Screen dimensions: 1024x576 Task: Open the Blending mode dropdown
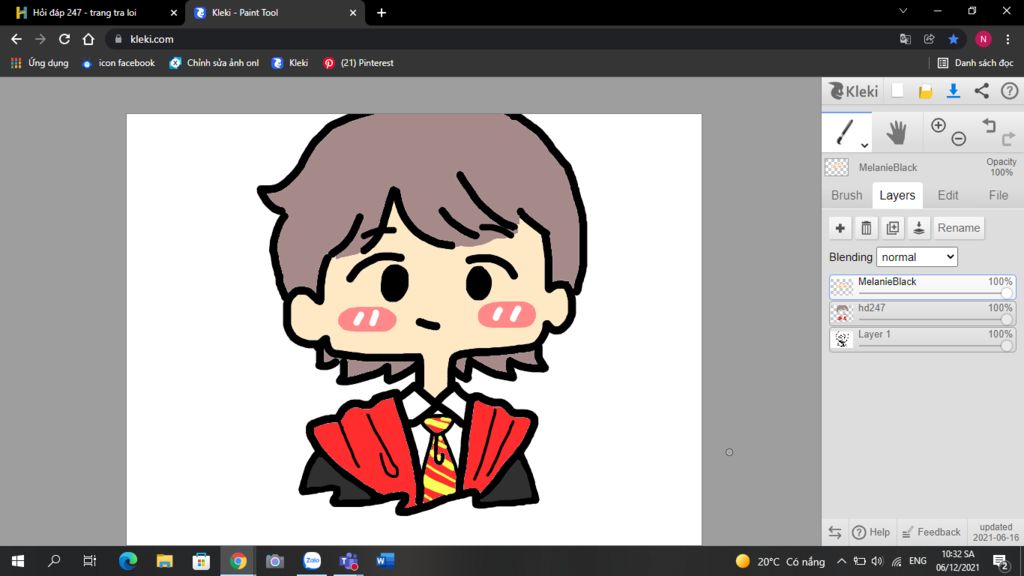pyautogui.click(x=916, y=257)
